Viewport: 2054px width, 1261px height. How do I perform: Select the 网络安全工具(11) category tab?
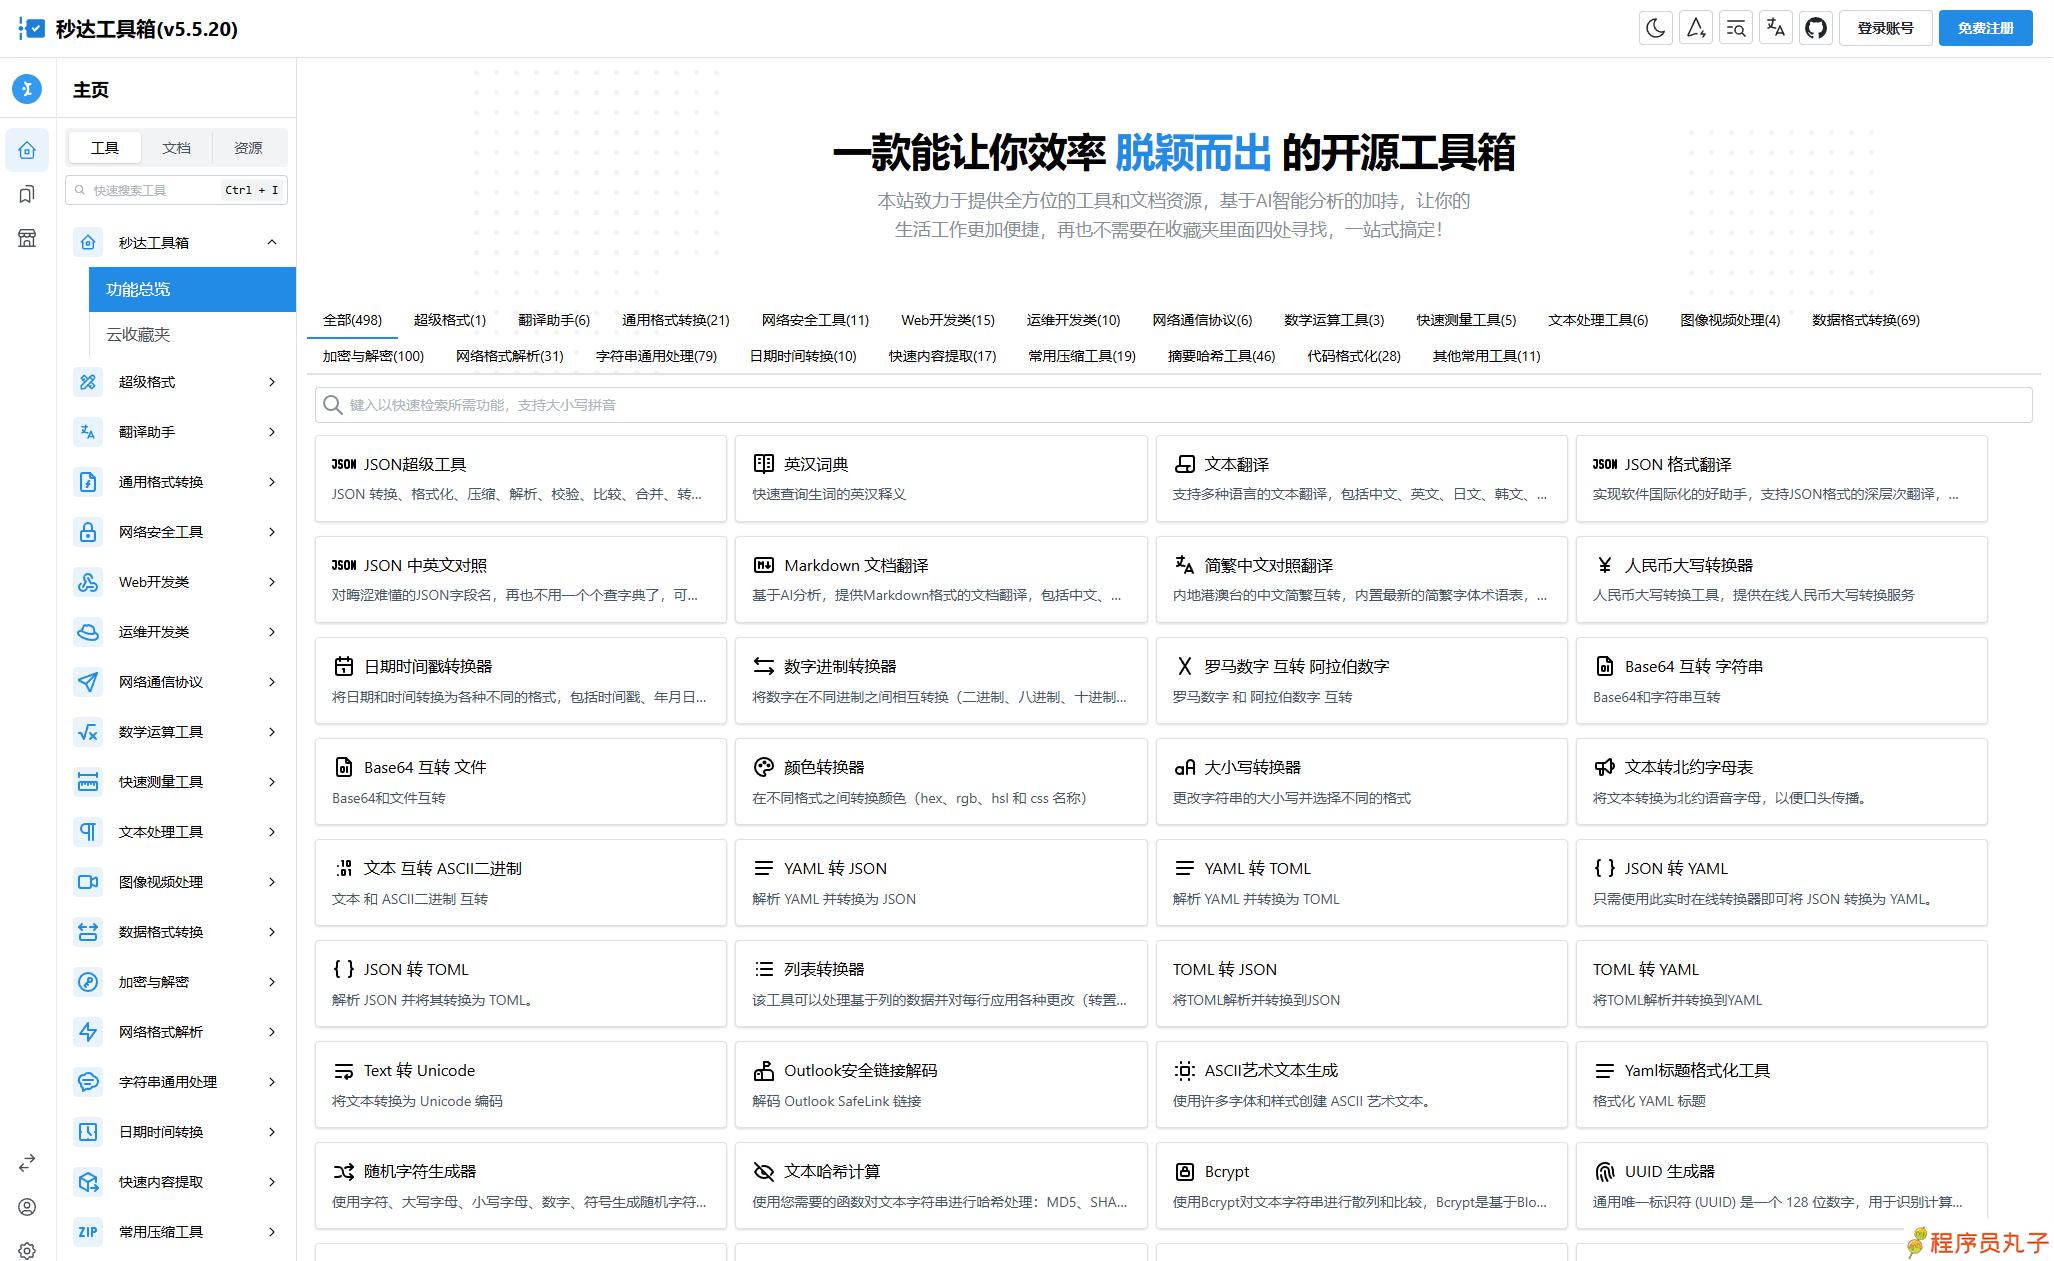pyautogui.click(x=815, y=320)
